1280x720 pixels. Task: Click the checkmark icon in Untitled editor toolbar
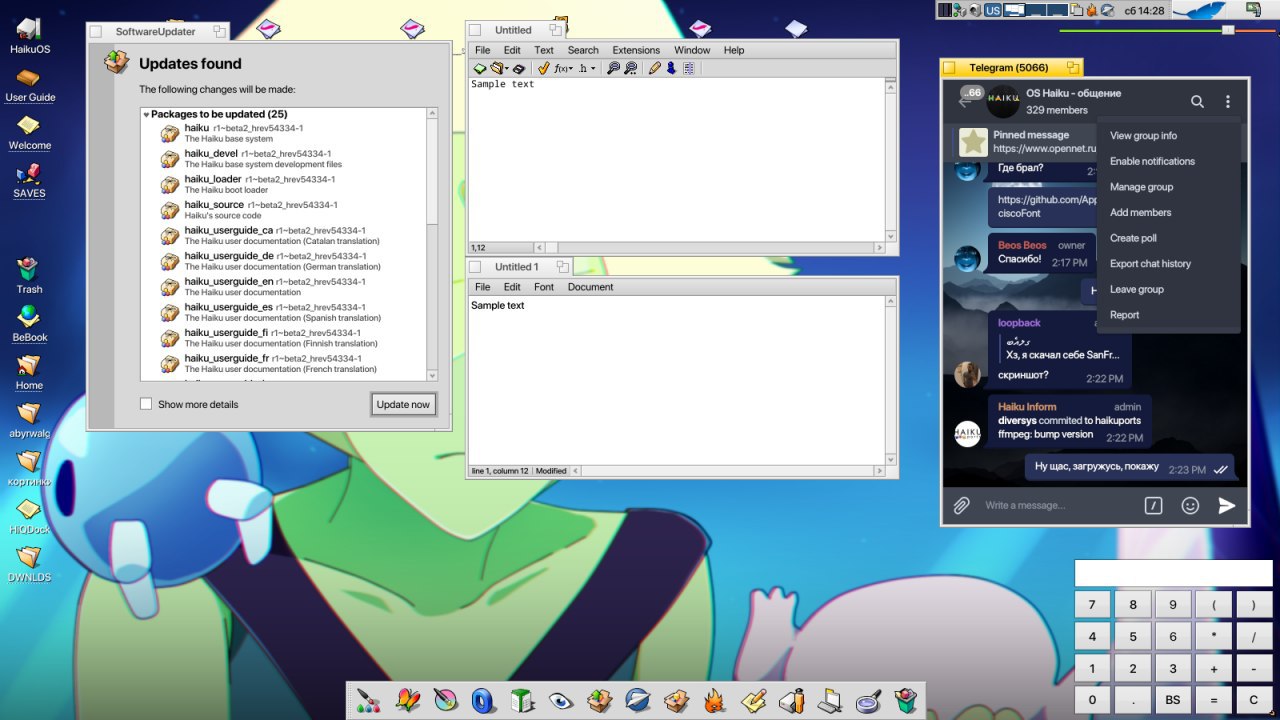pos(543,69)
